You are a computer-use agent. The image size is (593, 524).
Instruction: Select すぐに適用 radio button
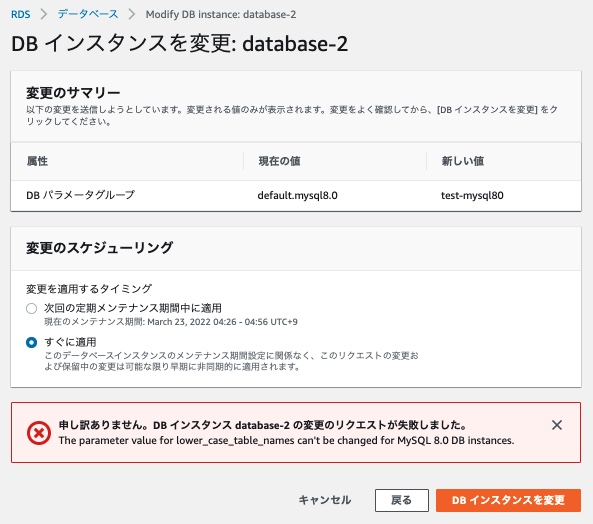coord(31,343)
